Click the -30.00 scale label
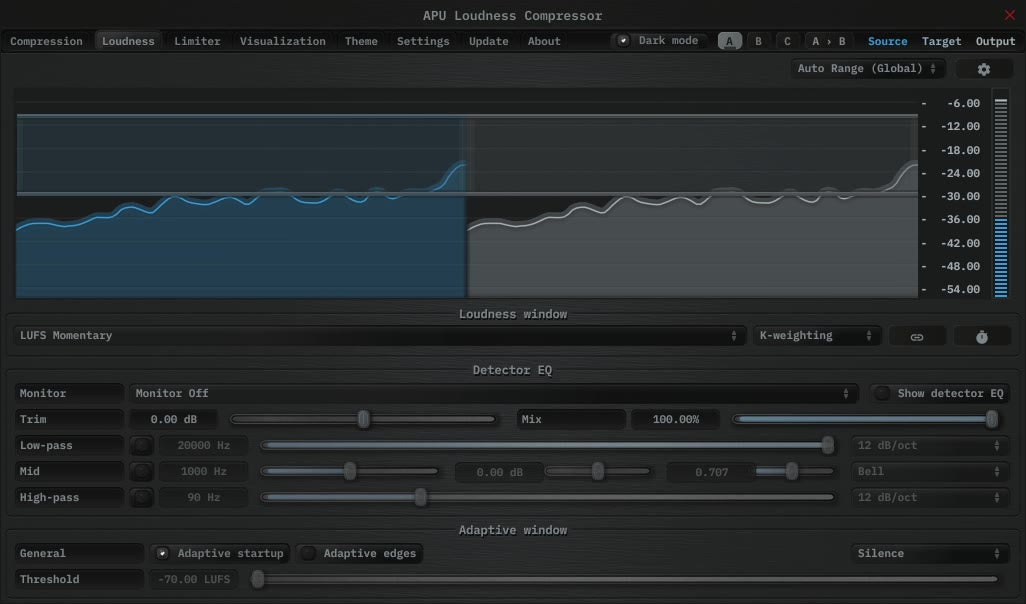This screenshot has width=1026, height=604. click(x=960, y=197)
